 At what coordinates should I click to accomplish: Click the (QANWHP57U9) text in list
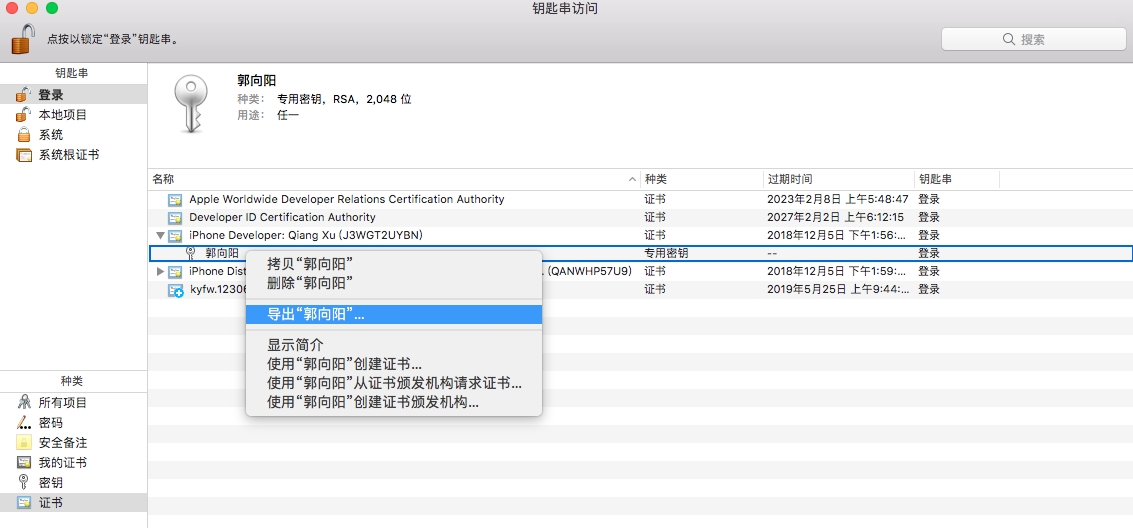590,272
